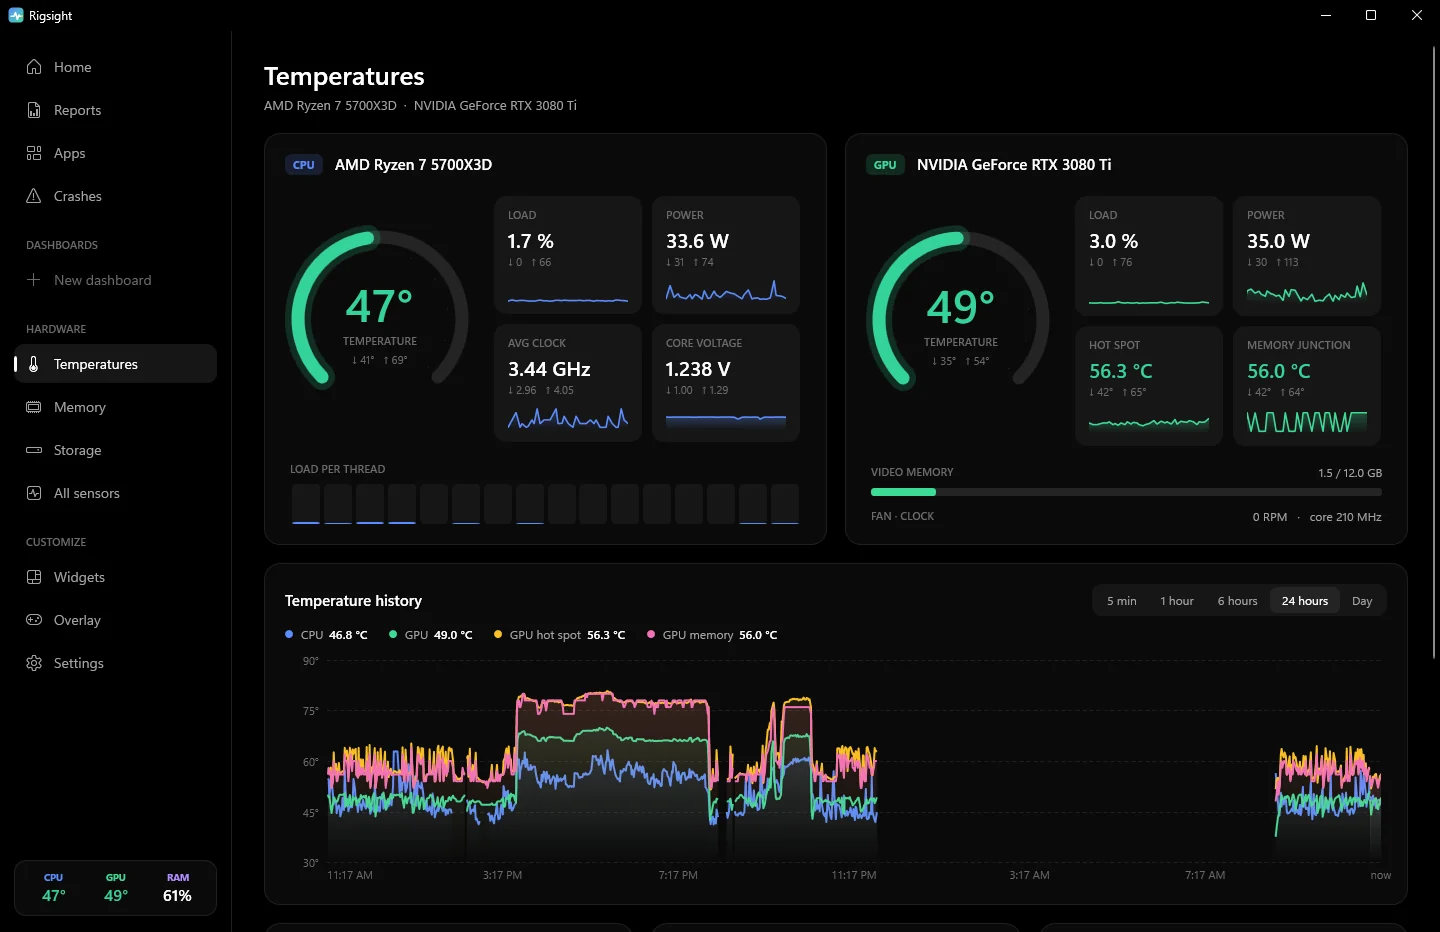Open the Settings gear icon
This screenshot has height=932, width=1440.
tap(34, 663)
